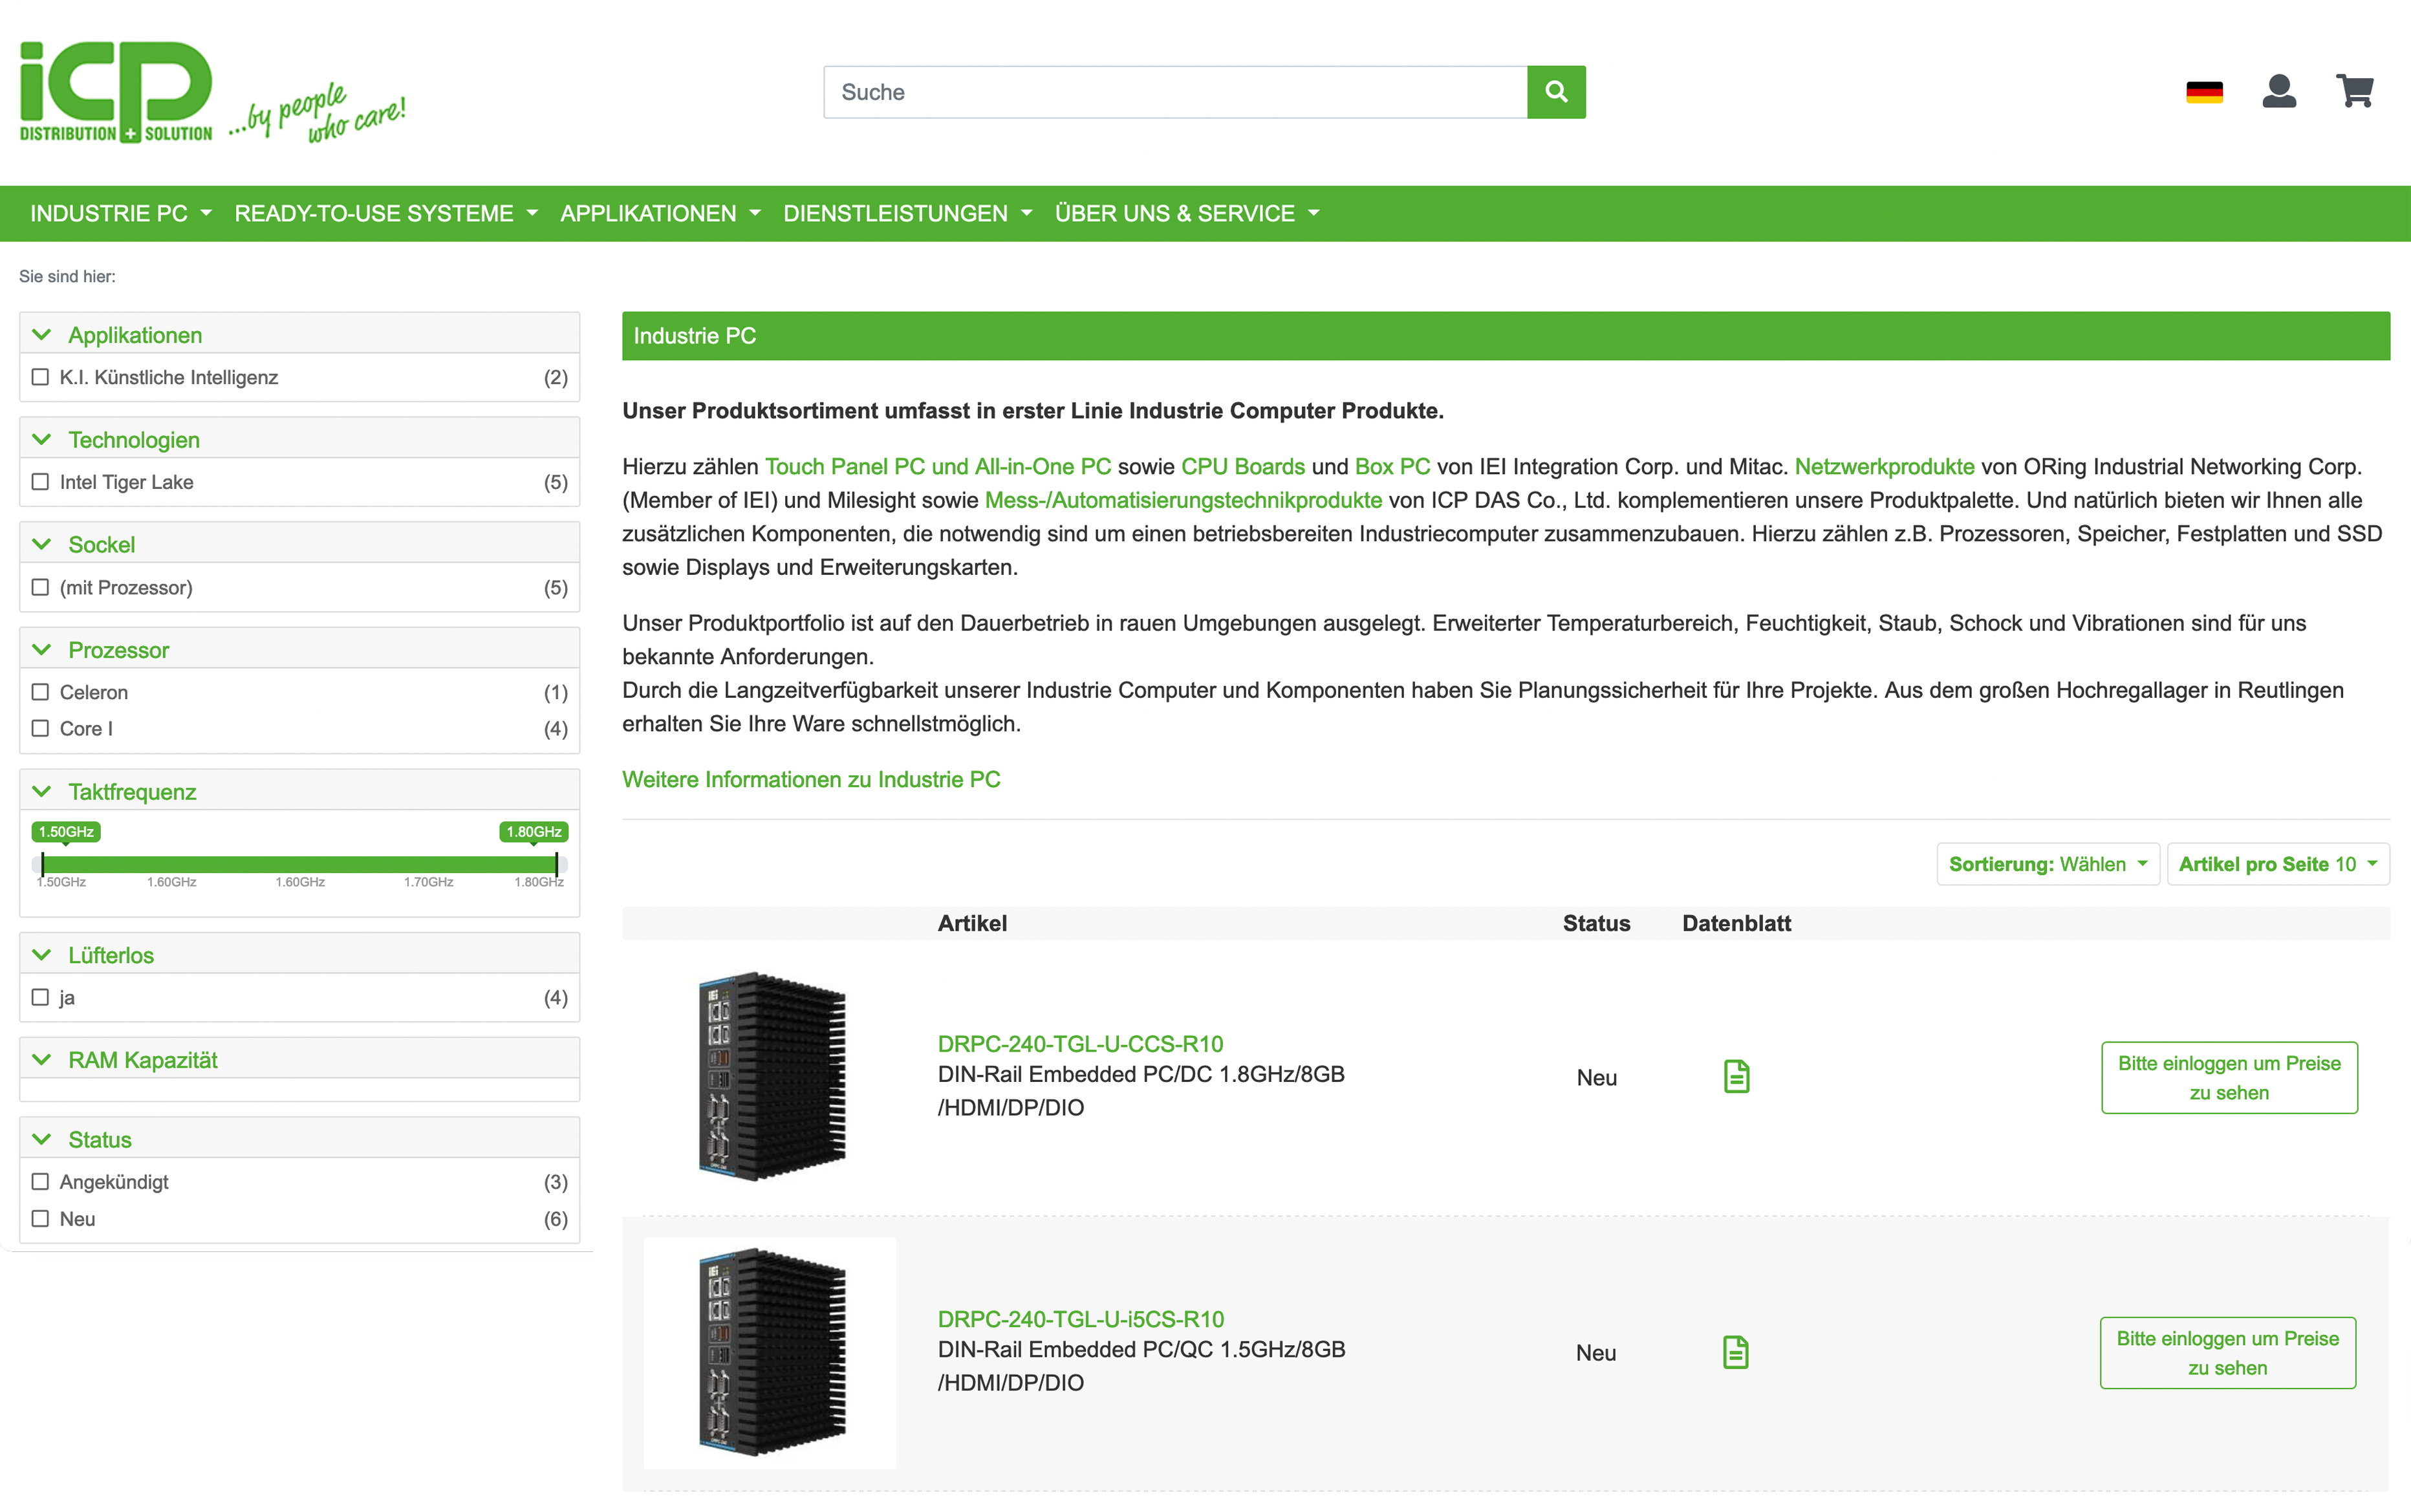Click the 1.50GHz minimum slider handle
The height and width of the screenshot is (1512, 2411).
click(42, 864)
